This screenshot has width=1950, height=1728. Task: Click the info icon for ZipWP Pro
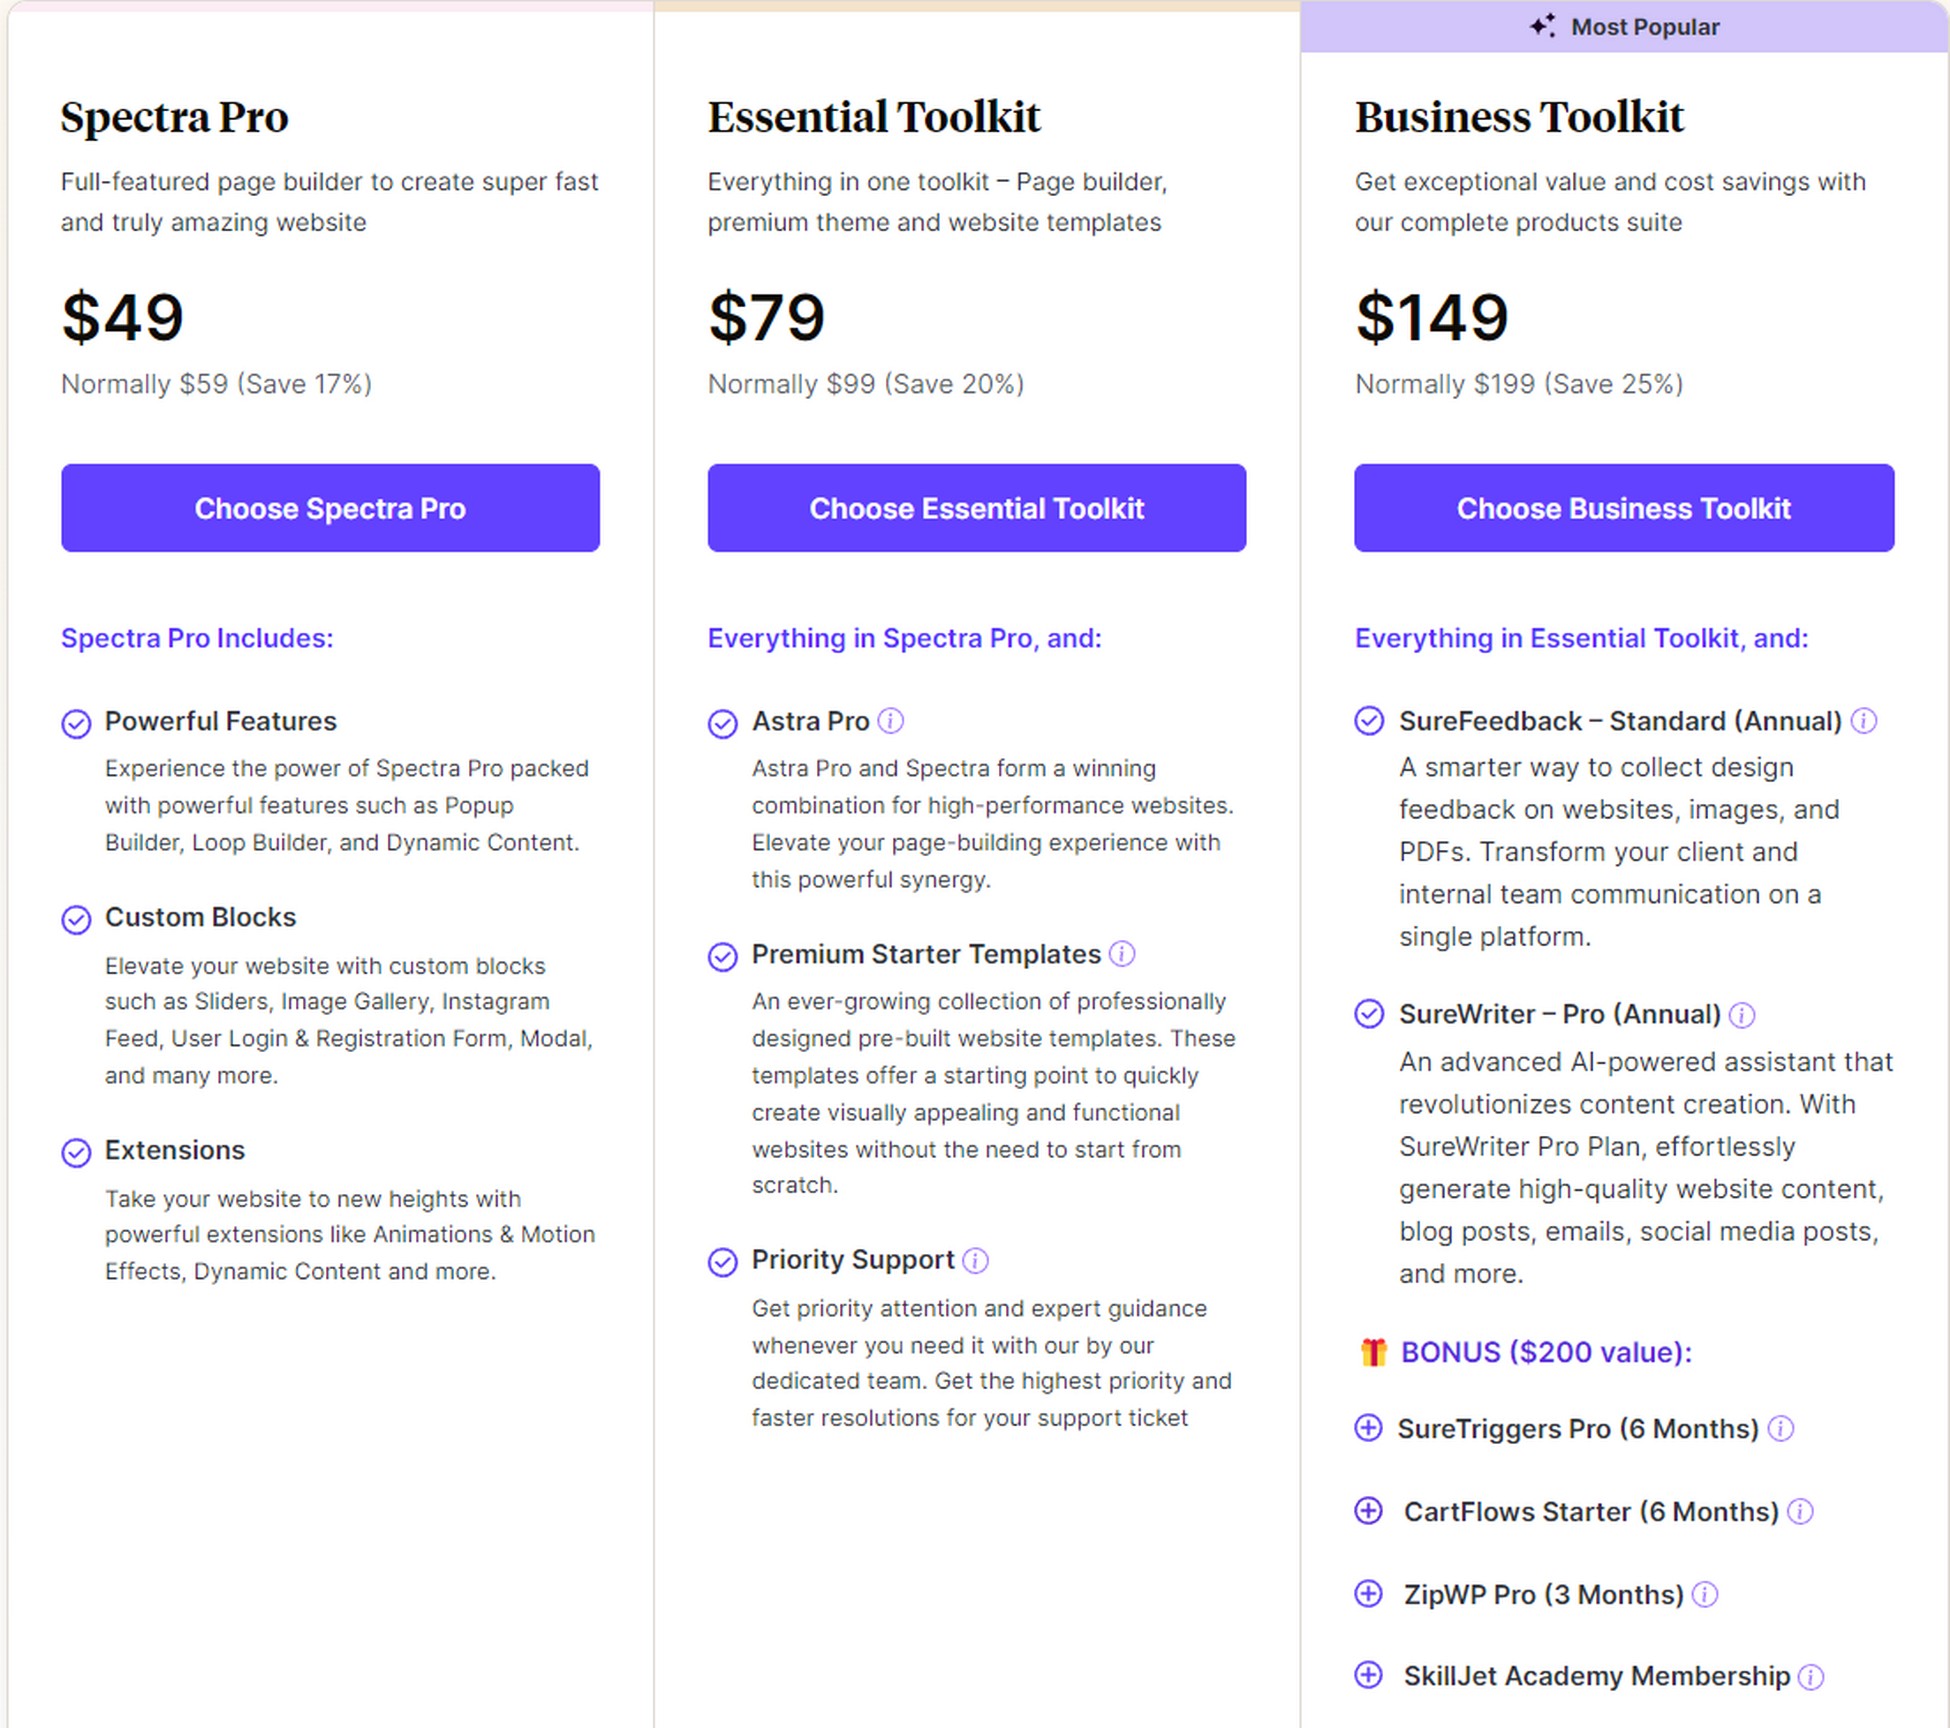coord(1705,1594)
